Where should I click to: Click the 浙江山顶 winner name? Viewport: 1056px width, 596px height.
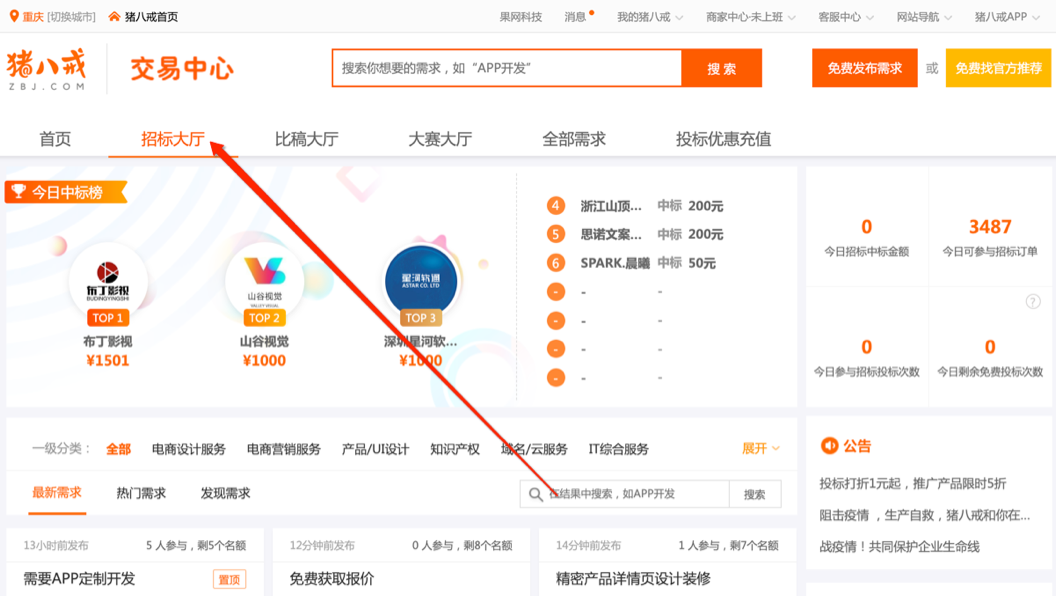[x=611, y=206]
